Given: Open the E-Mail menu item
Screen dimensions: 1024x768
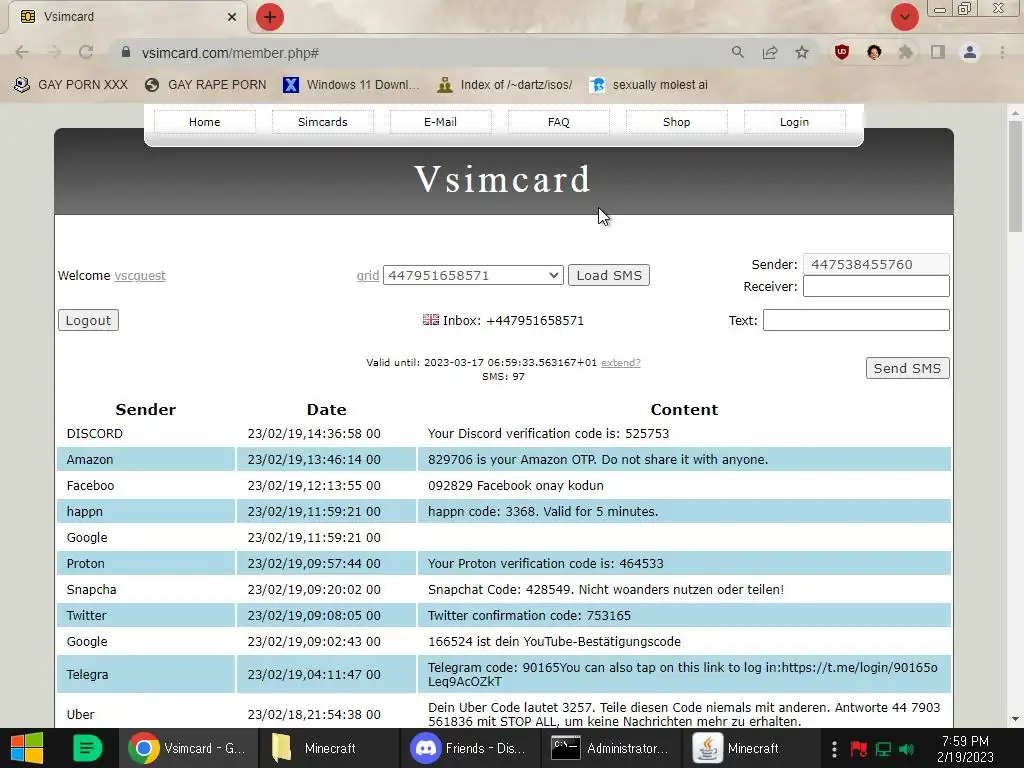Looking at the screenshot, I should point(440,122).
